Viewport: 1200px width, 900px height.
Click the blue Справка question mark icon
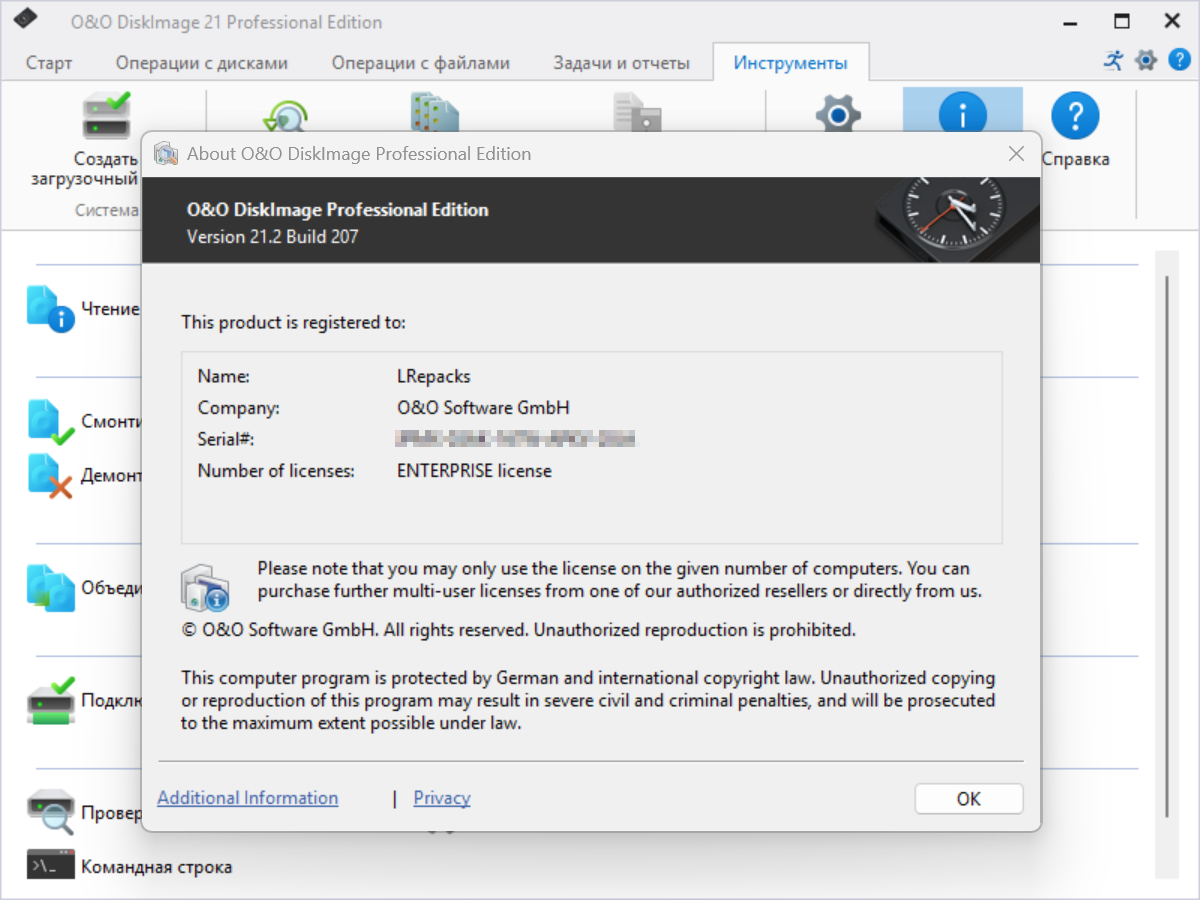pyautogui.click(x=1075, y=114)
